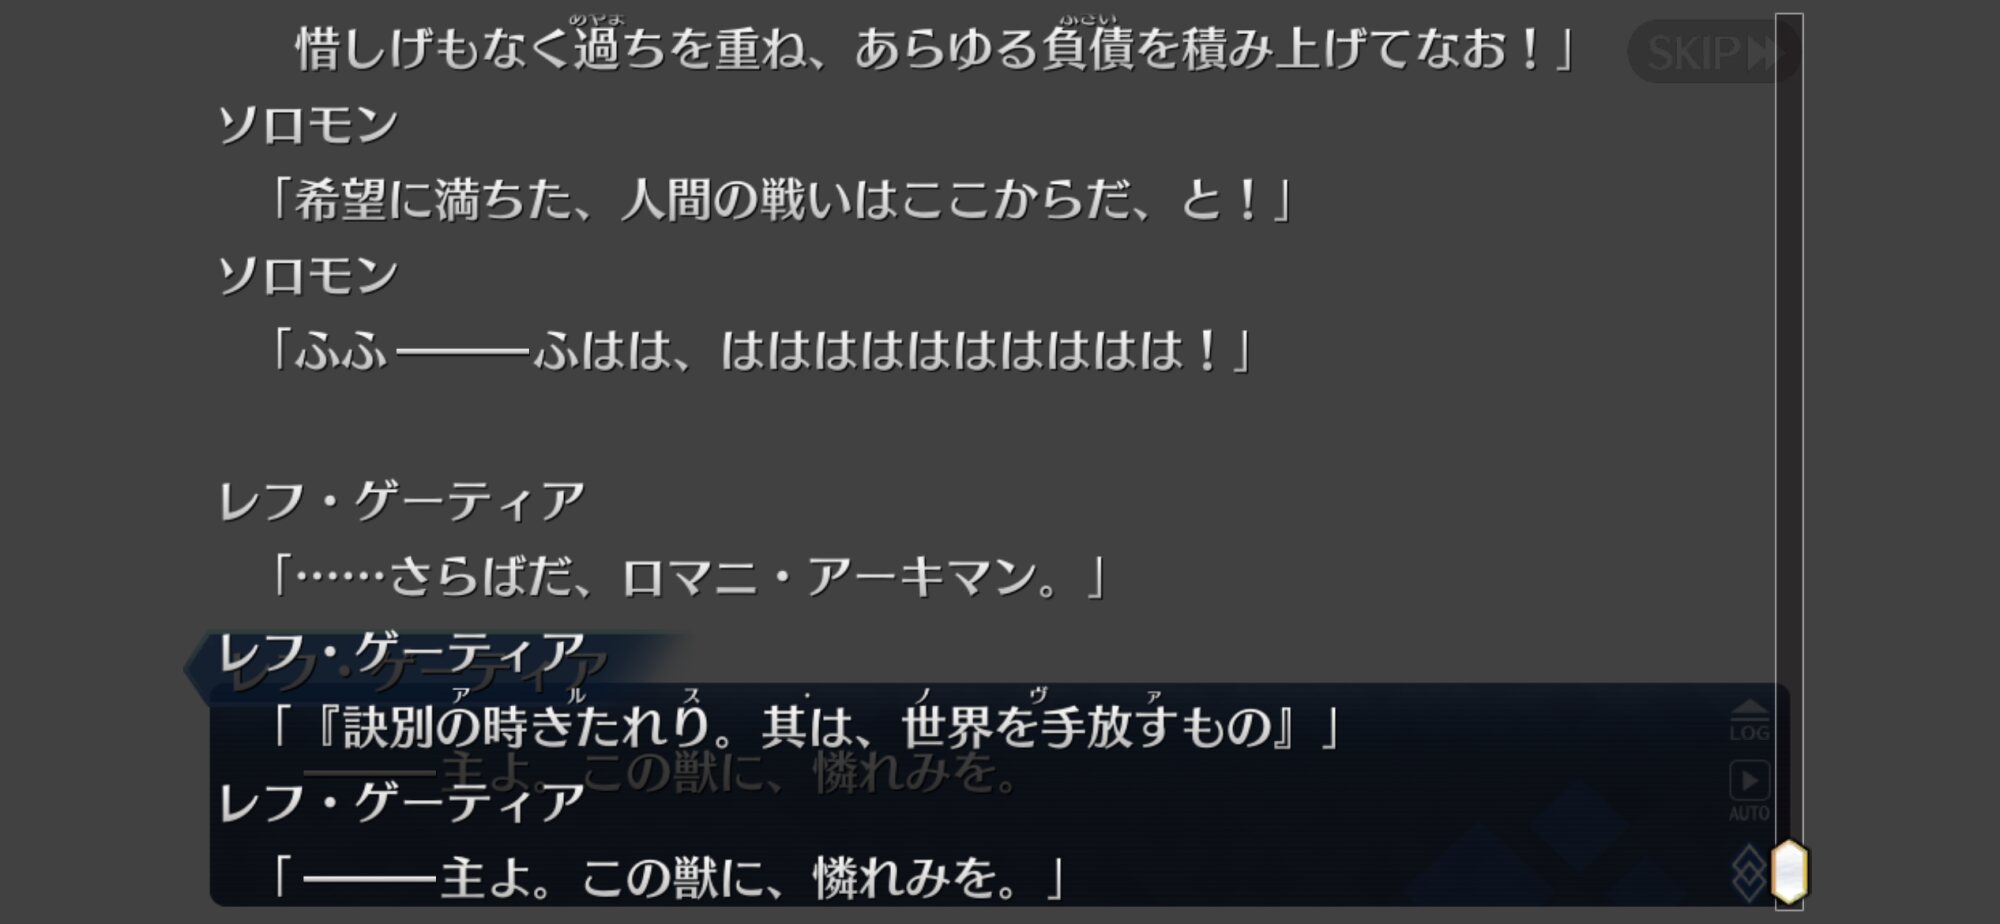Click the SKIP button with double arrows
The height and width of the screenshot is (924, 2000).
[1712, 51]
